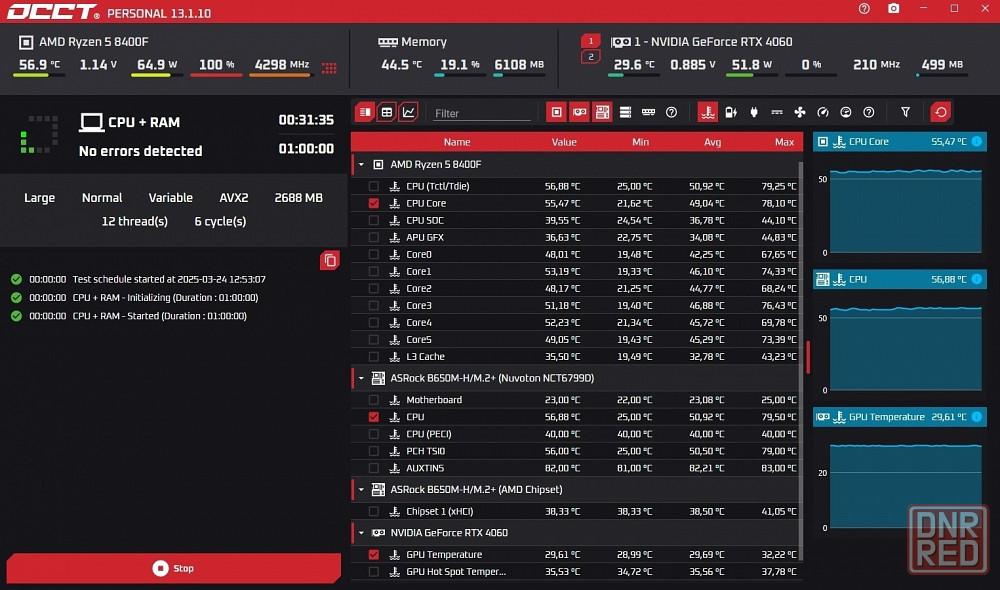1000x590 pixels.
Task: Take a screenshot with the camera icon
Action: [x=893, y=9]
